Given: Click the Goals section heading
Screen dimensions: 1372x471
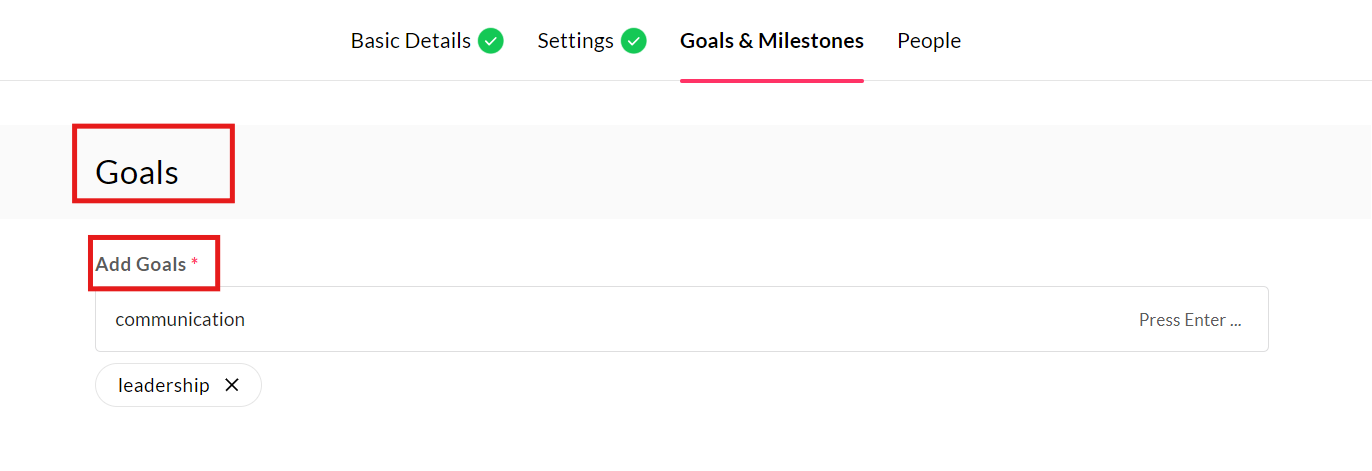Looking at the screenshot, I should coord(137,172).
